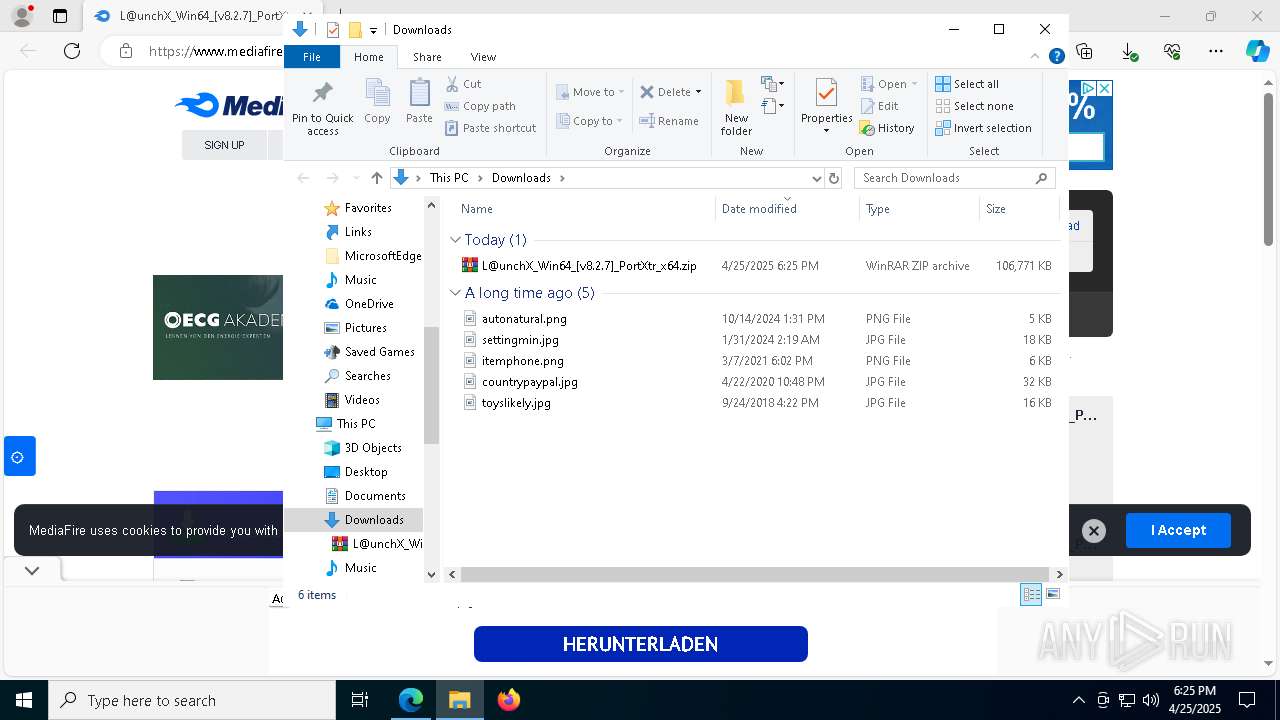Select 3D Objects in navigation pane
This screenshot has height=720, width=1280.
(x=373, y=448)
